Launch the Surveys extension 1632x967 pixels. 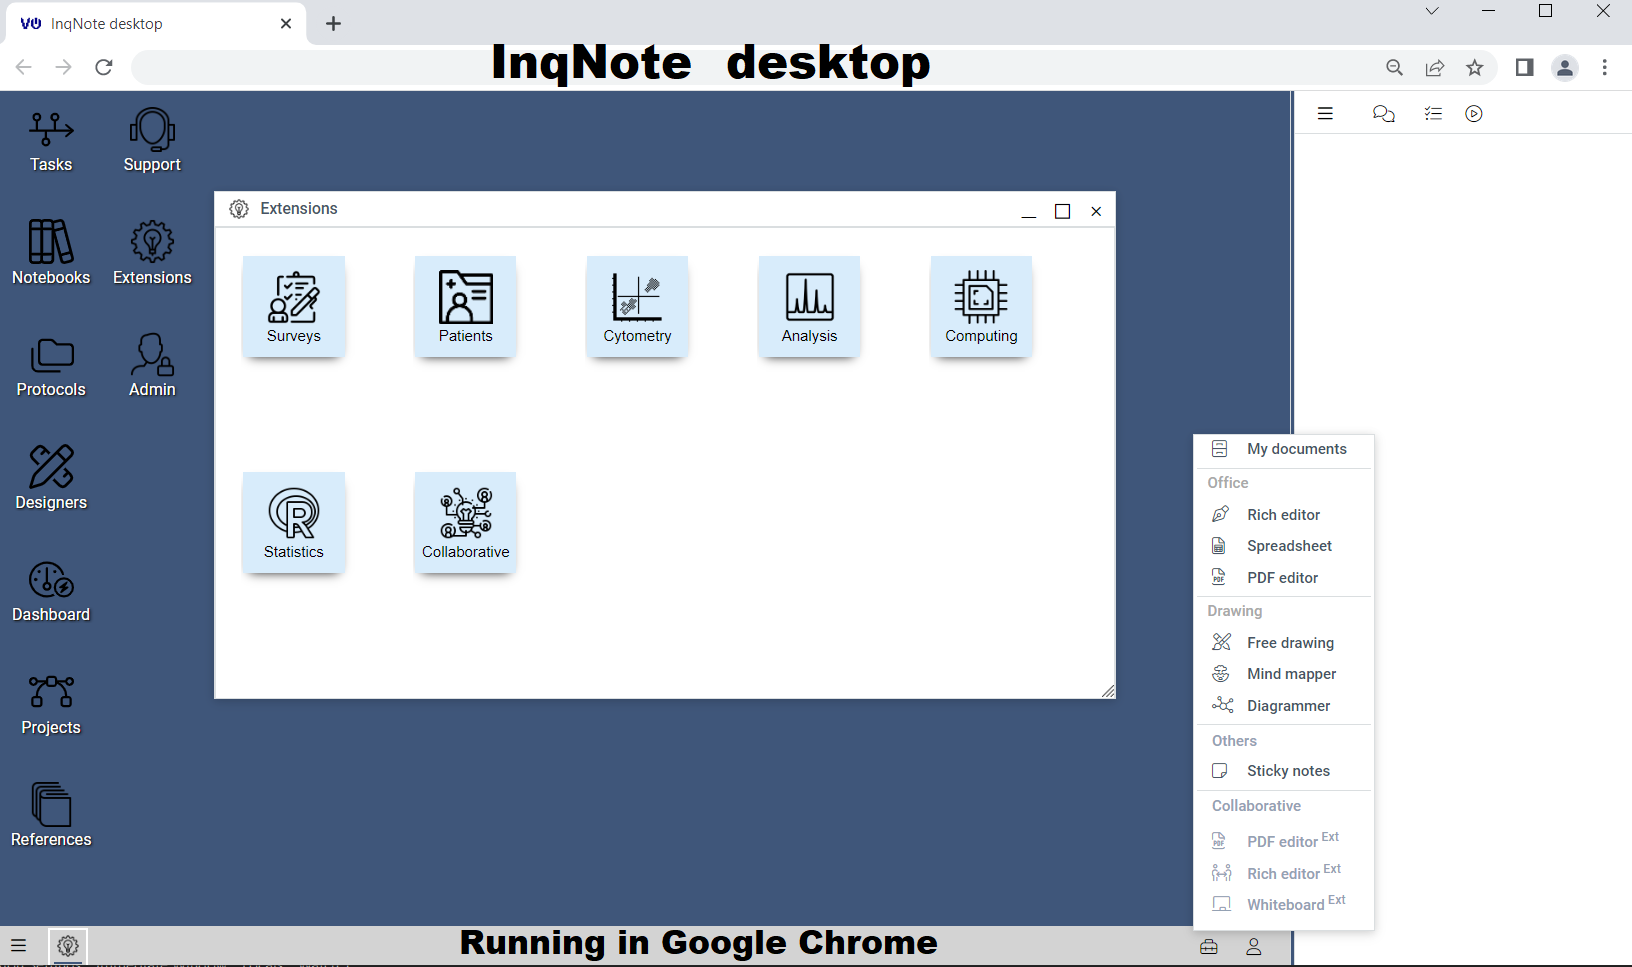coord(294,306)
